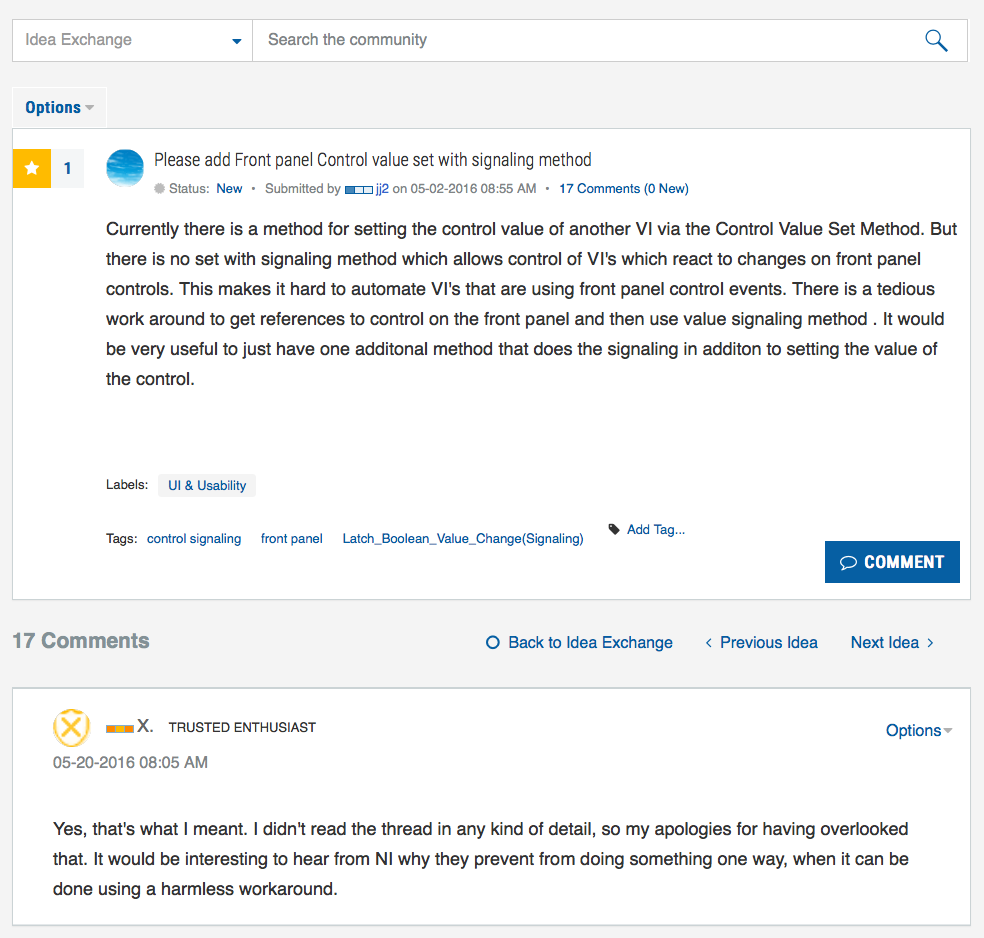This screenshot has width=984, height=938.
Task: Click the commenter's yellow X avatar
Action: pos(72,728)
